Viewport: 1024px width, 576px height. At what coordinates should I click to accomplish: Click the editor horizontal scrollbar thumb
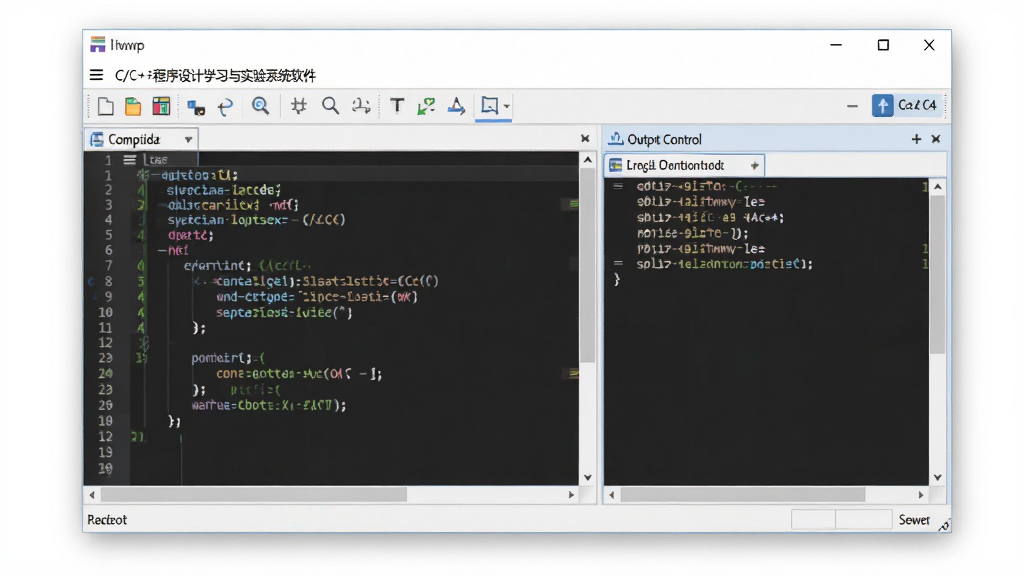(x=253, y=495)
